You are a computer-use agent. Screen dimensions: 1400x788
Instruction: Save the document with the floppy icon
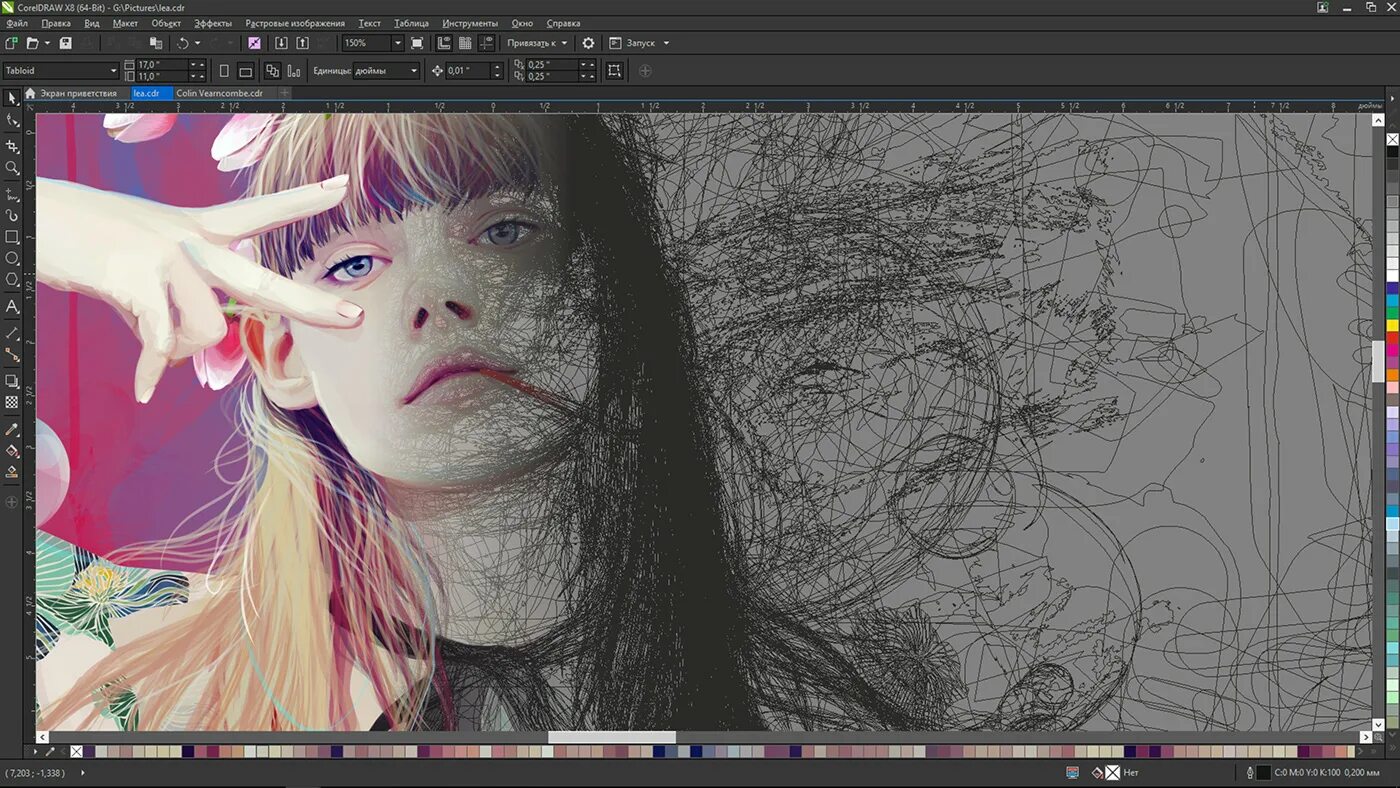pyautogui.click(x=65, y=43)
